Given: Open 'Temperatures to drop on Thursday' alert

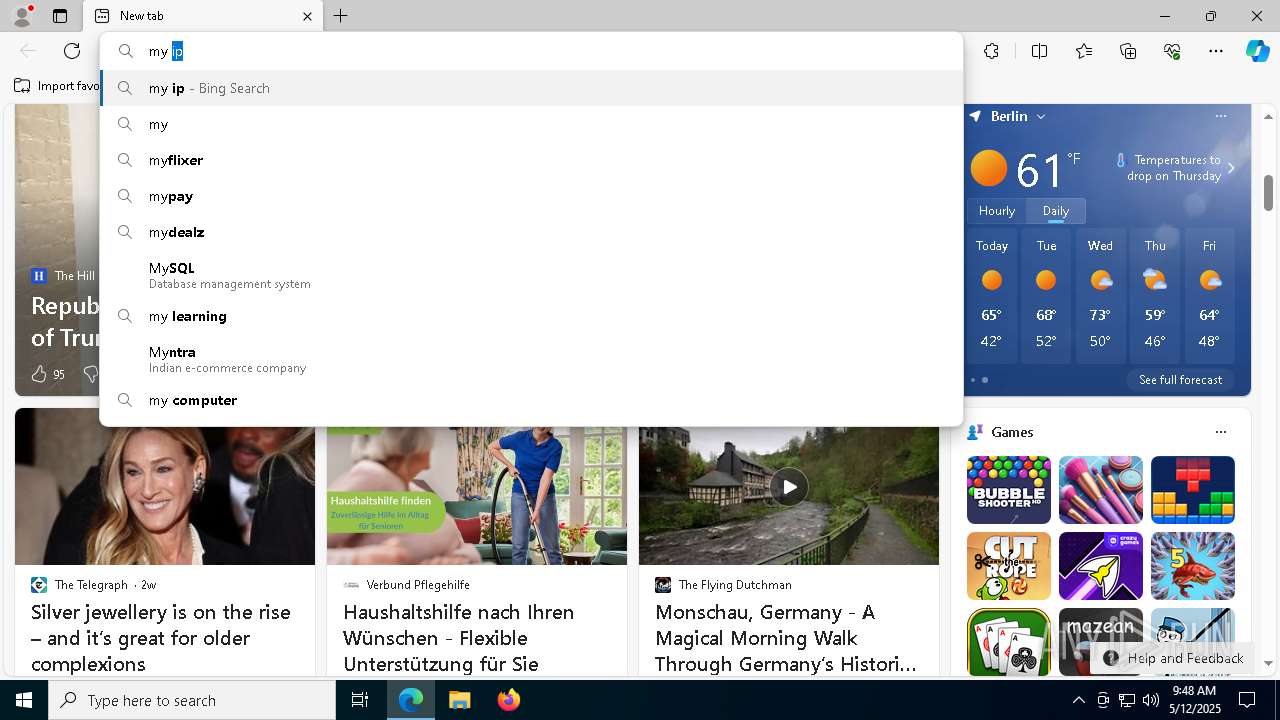Looking at the screenshot, I should coord(1173,168).
